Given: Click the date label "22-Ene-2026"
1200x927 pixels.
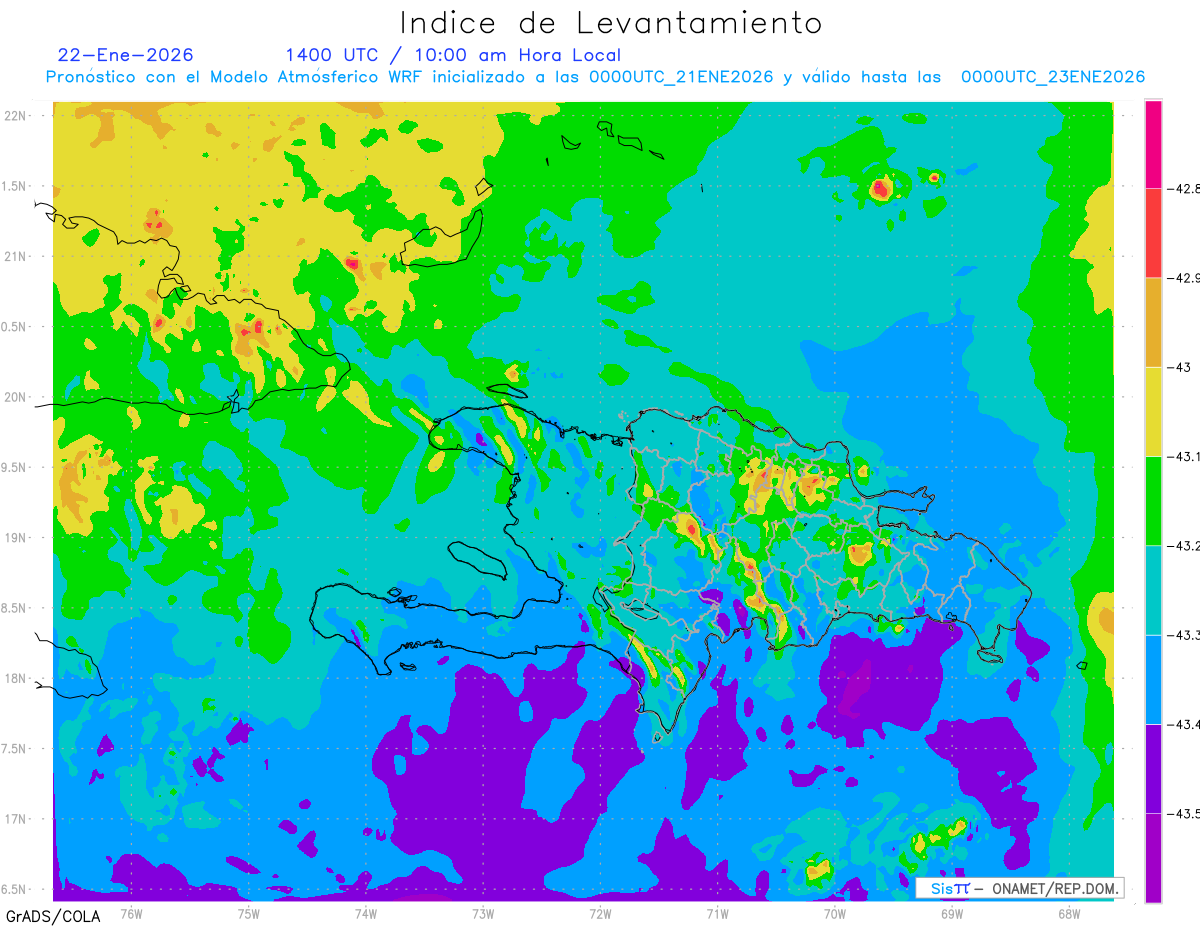Looking at the screenshot, I should [126, 55].
